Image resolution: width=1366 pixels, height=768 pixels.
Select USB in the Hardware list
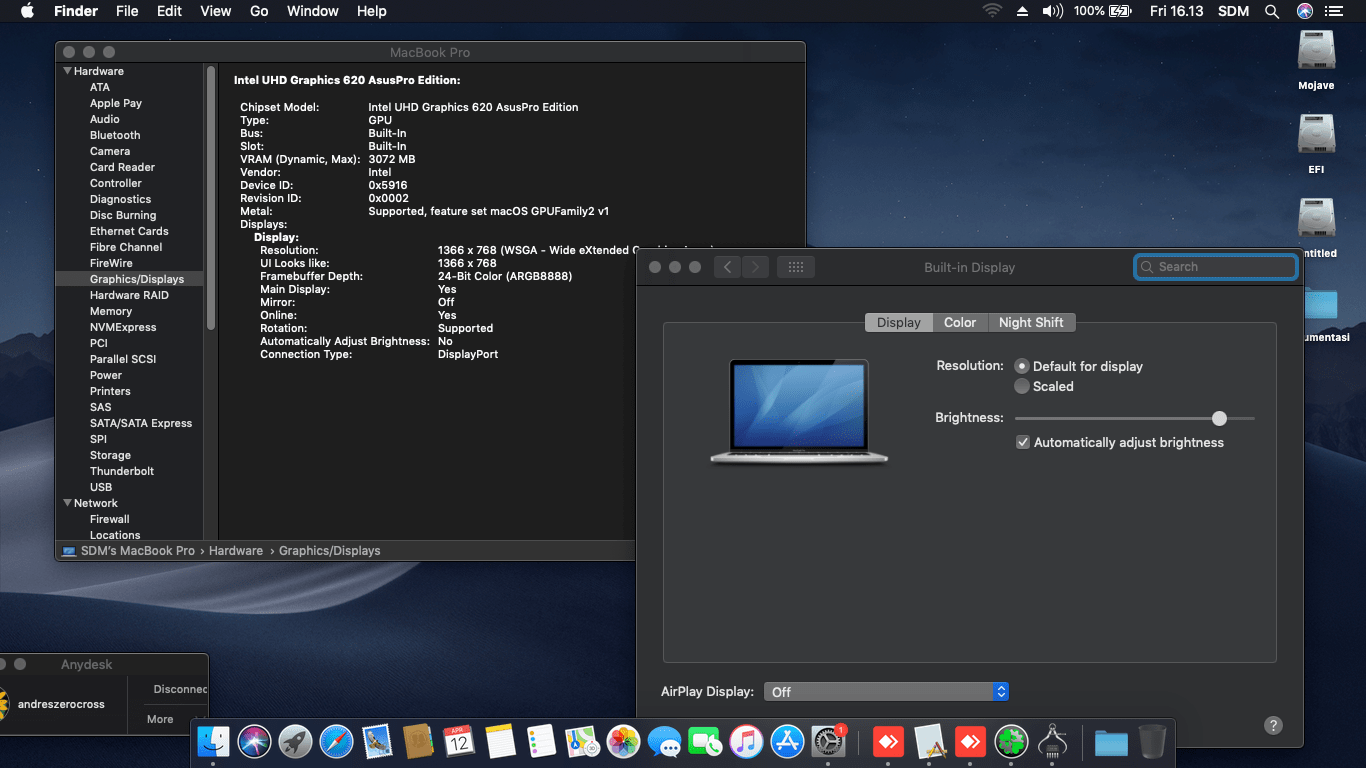coord(101,487)
